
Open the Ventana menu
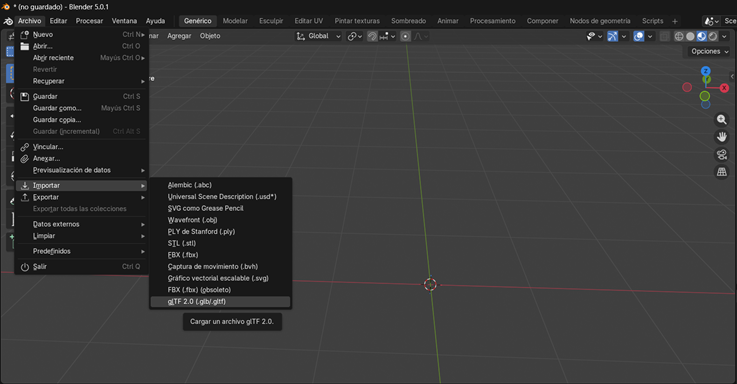click(124, 21)
